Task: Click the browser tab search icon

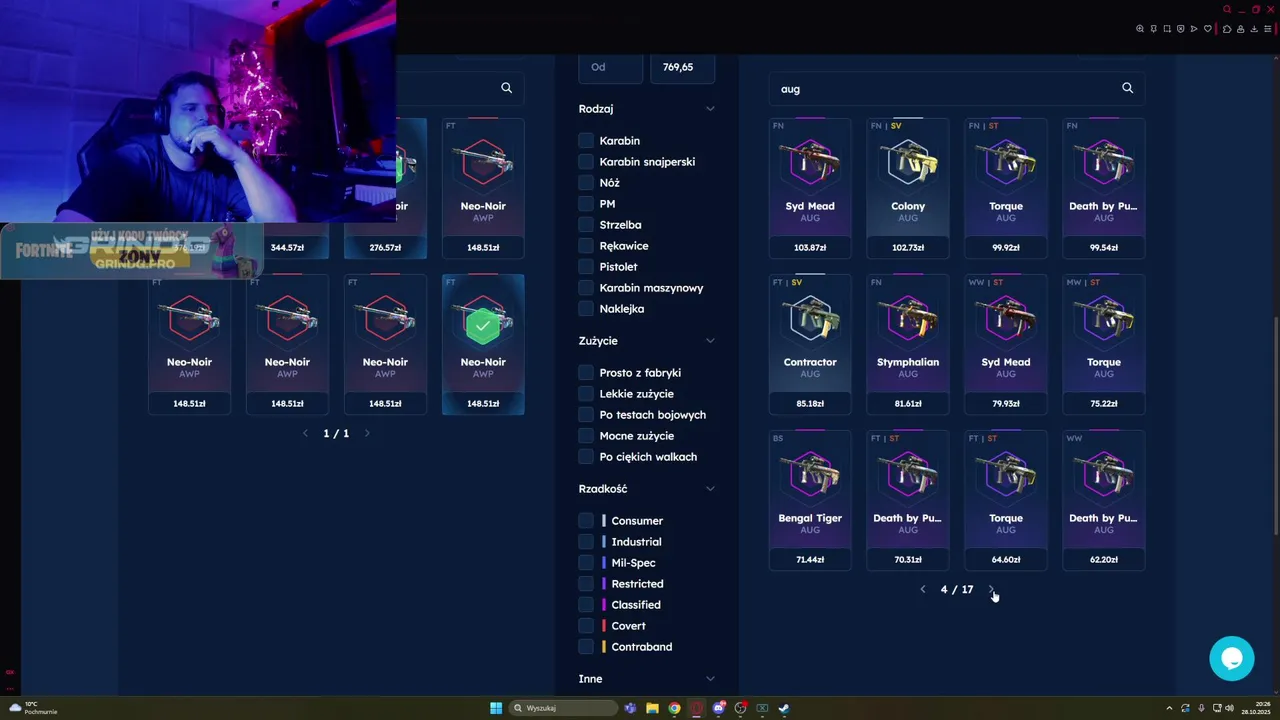Action: coord(1227,9)
